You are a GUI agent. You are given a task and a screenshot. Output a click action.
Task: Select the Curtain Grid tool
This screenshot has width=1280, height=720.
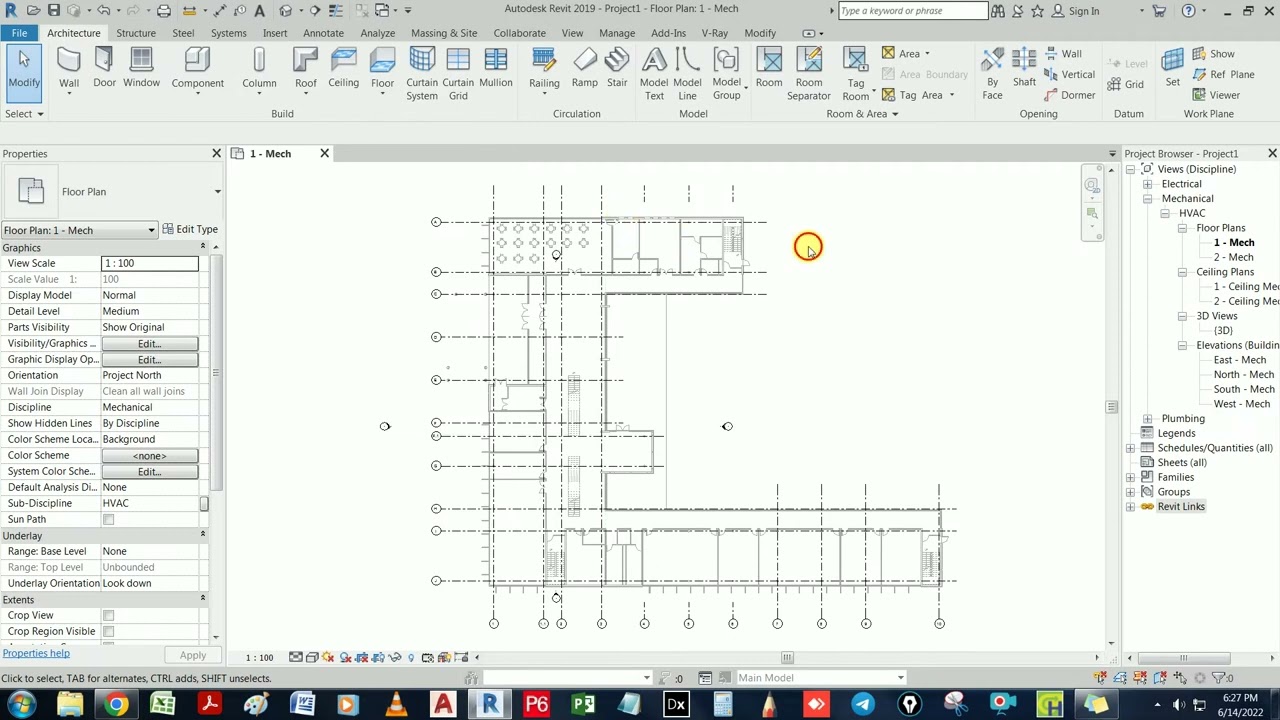(x=458, y=74)
